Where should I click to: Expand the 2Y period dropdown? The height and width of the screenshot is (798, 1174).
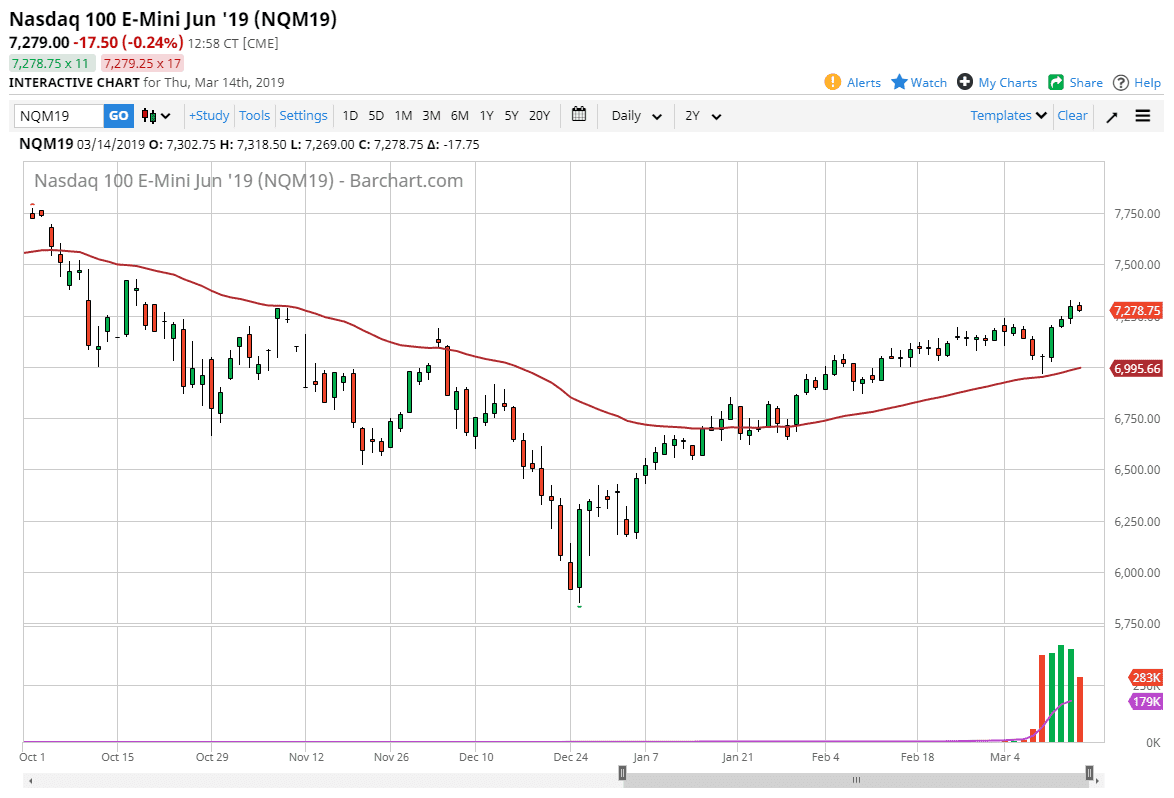coord(702,115)
